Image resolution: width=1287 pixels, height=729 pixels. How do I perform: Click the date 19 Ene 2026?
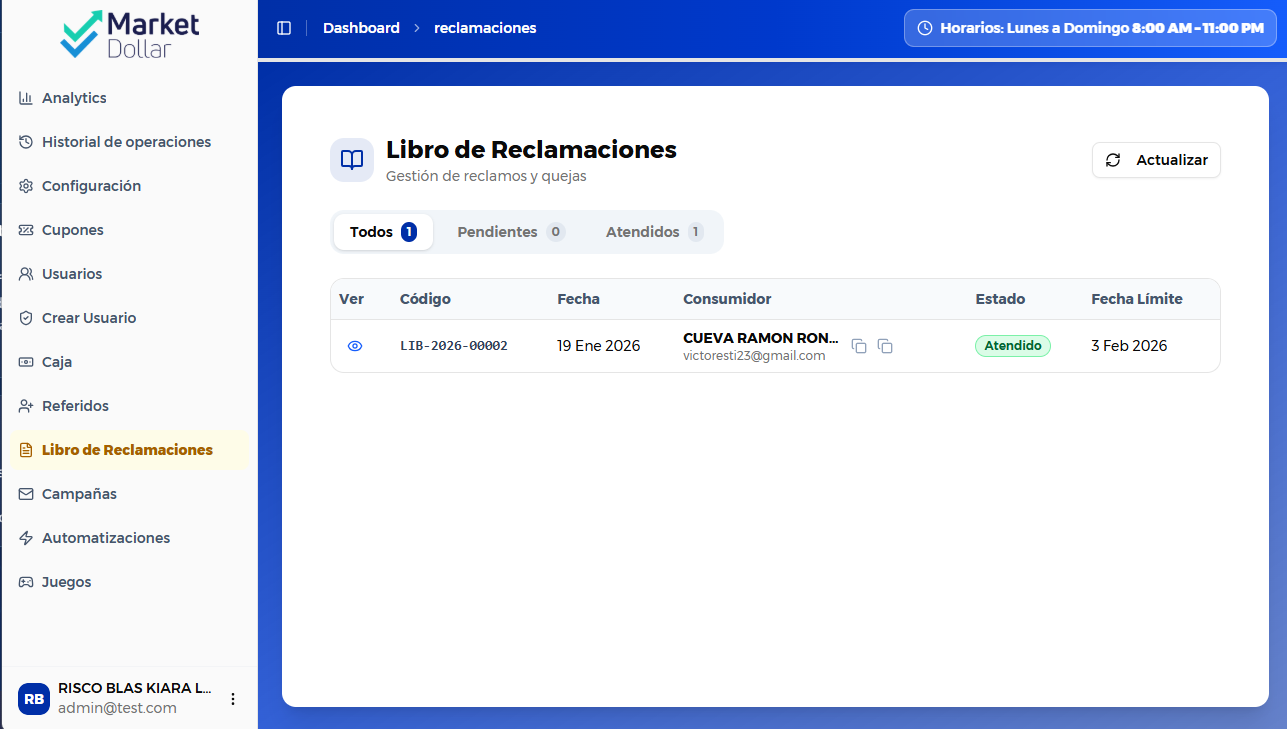[x=599, y=346]
